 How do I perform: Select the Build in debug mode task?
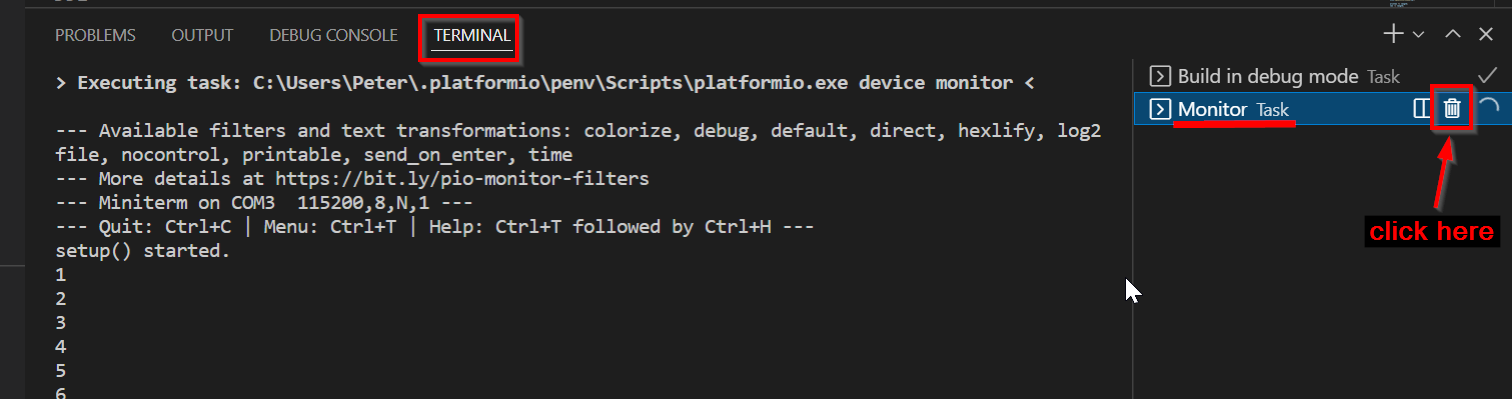tap(1319, 76)
